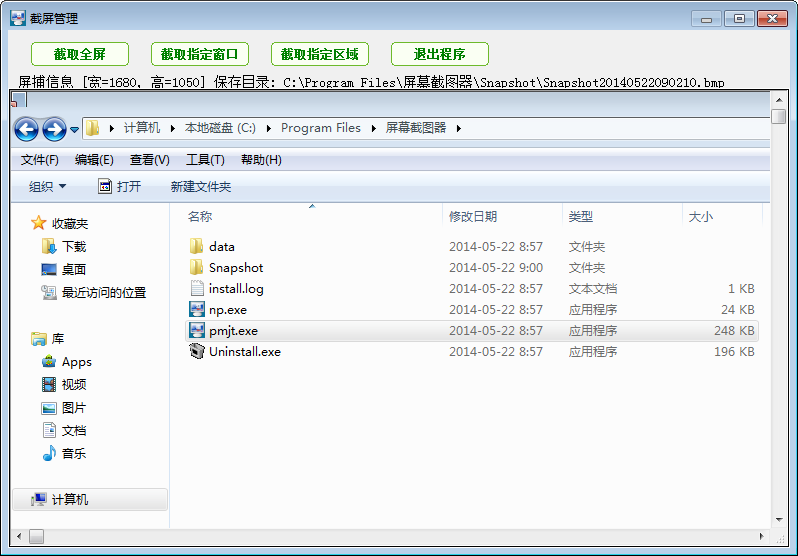This screenshot has width=798, height=556.
Task: Expand the arrow after 本地磁盘 (C:)
Action: [x=269, y=128]
